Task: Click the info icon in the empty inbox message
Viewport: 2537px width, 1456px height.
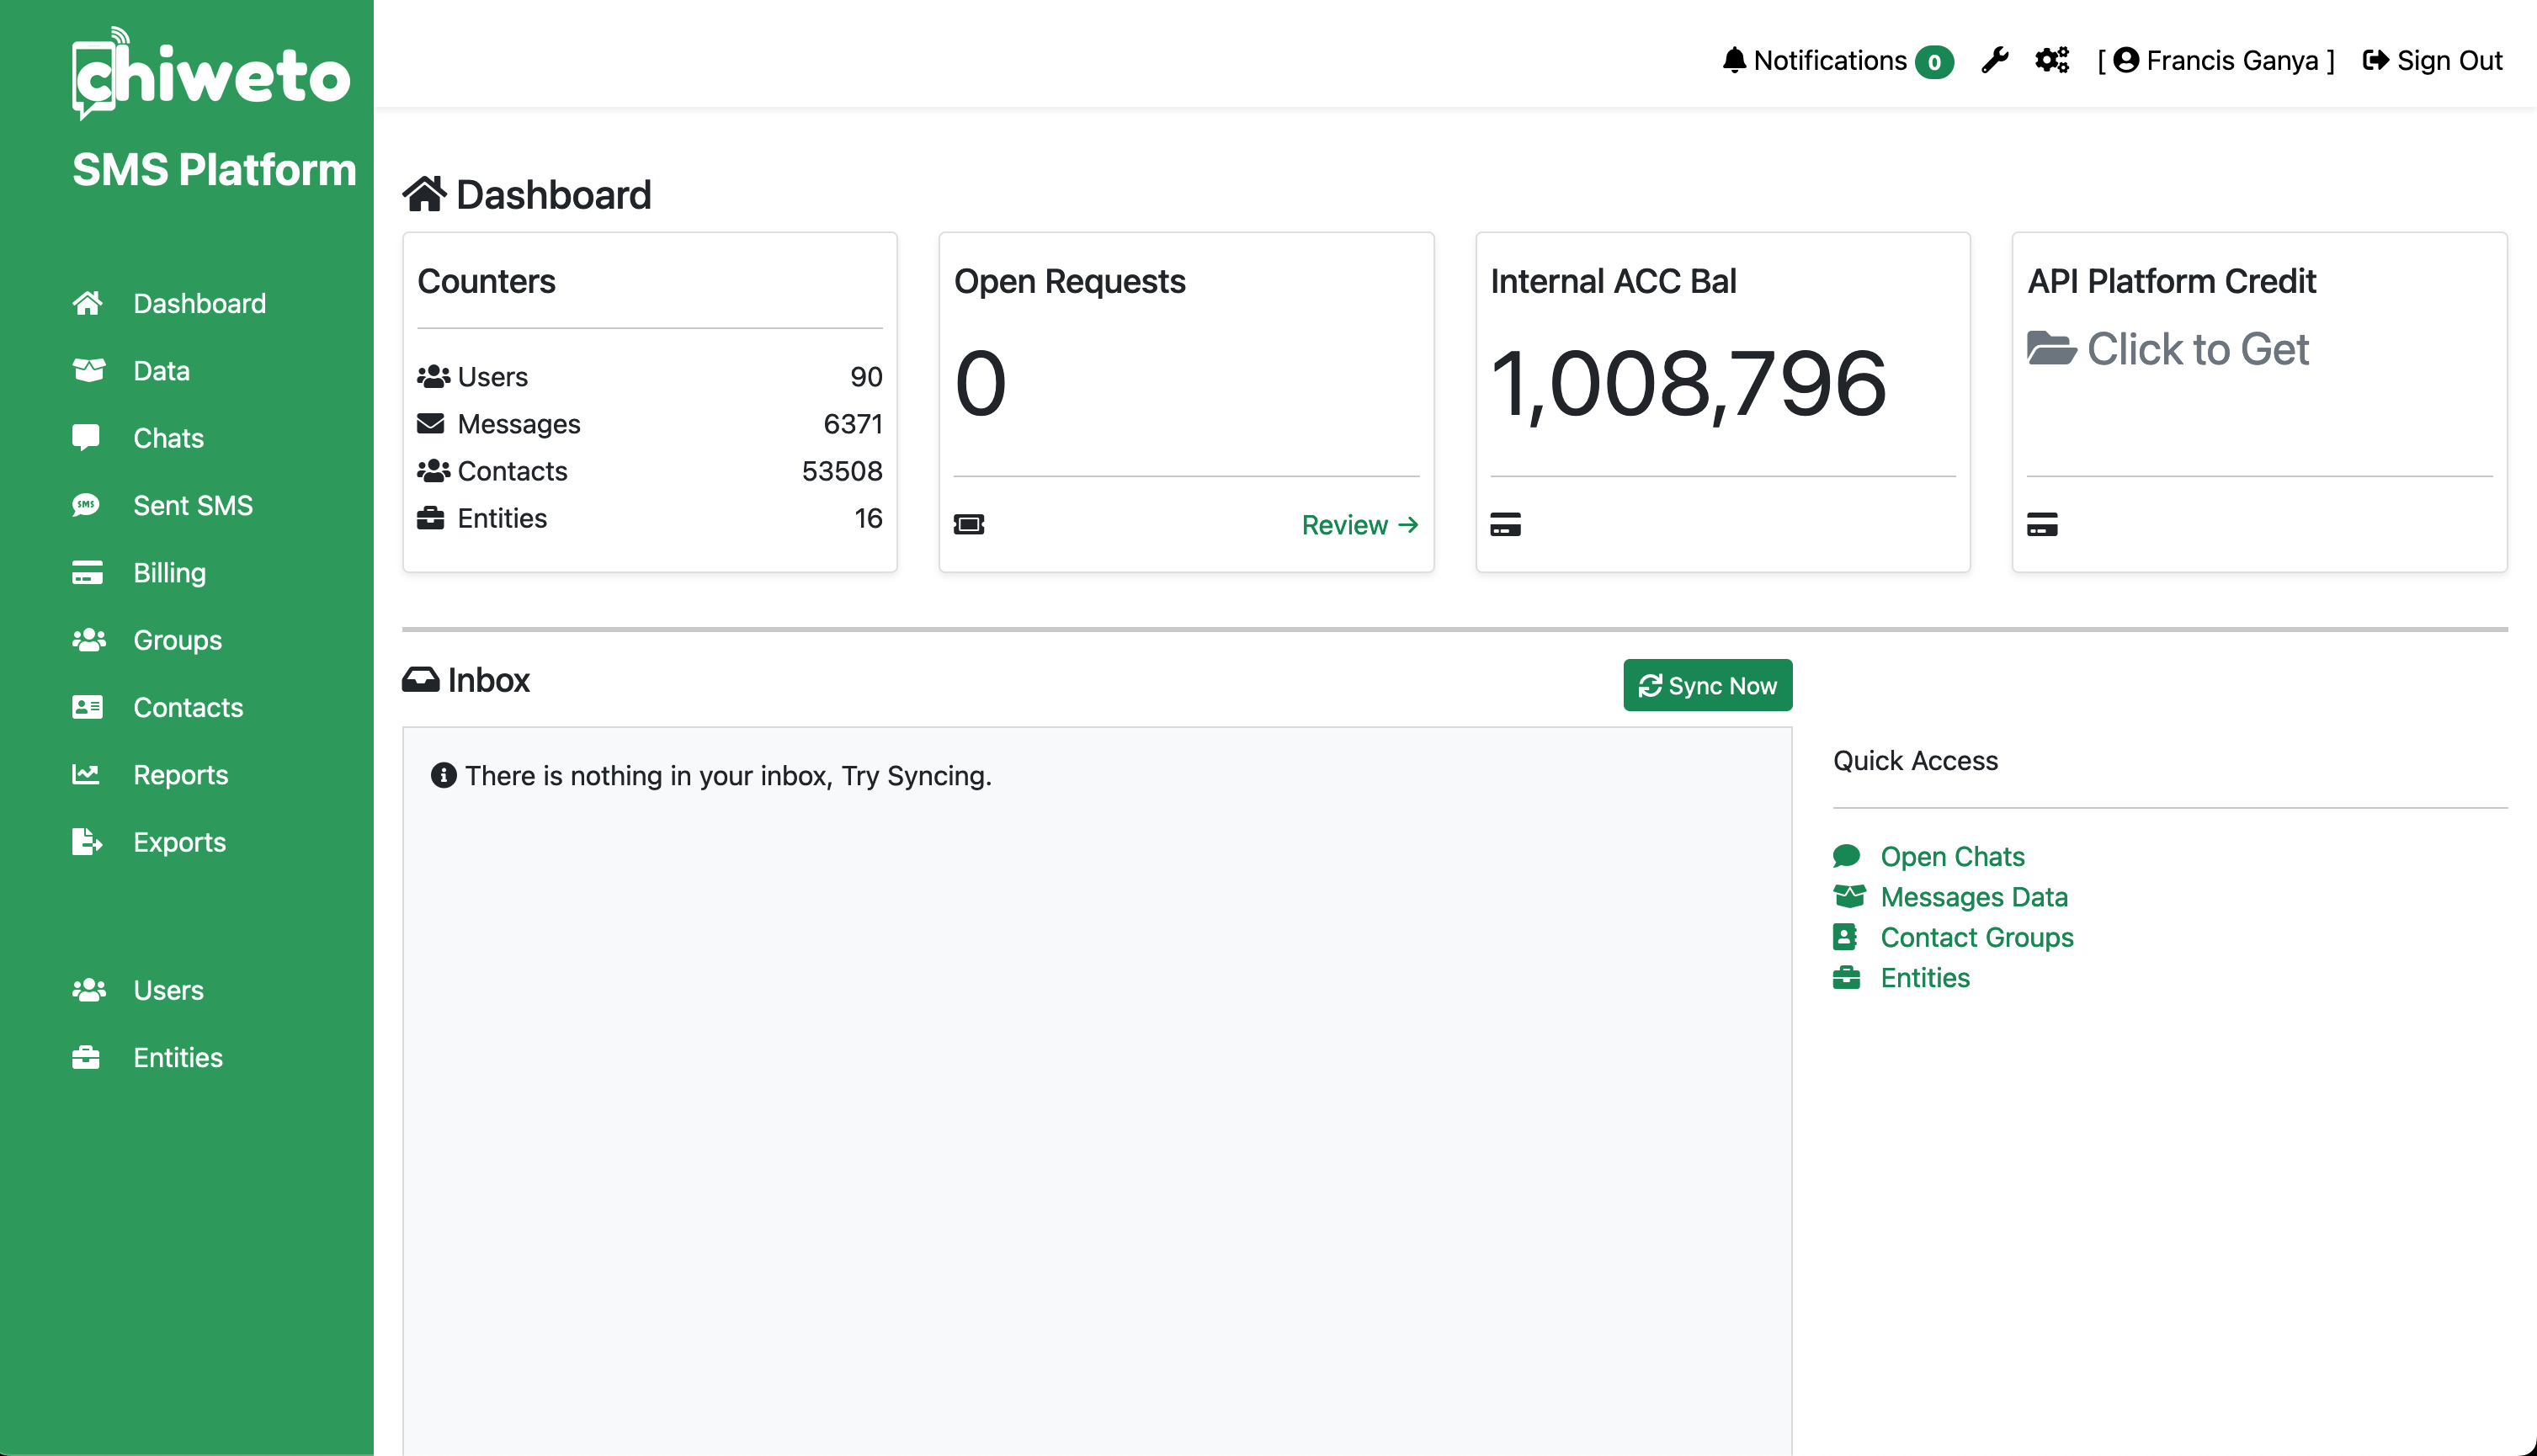Action: tap(443, 775)
